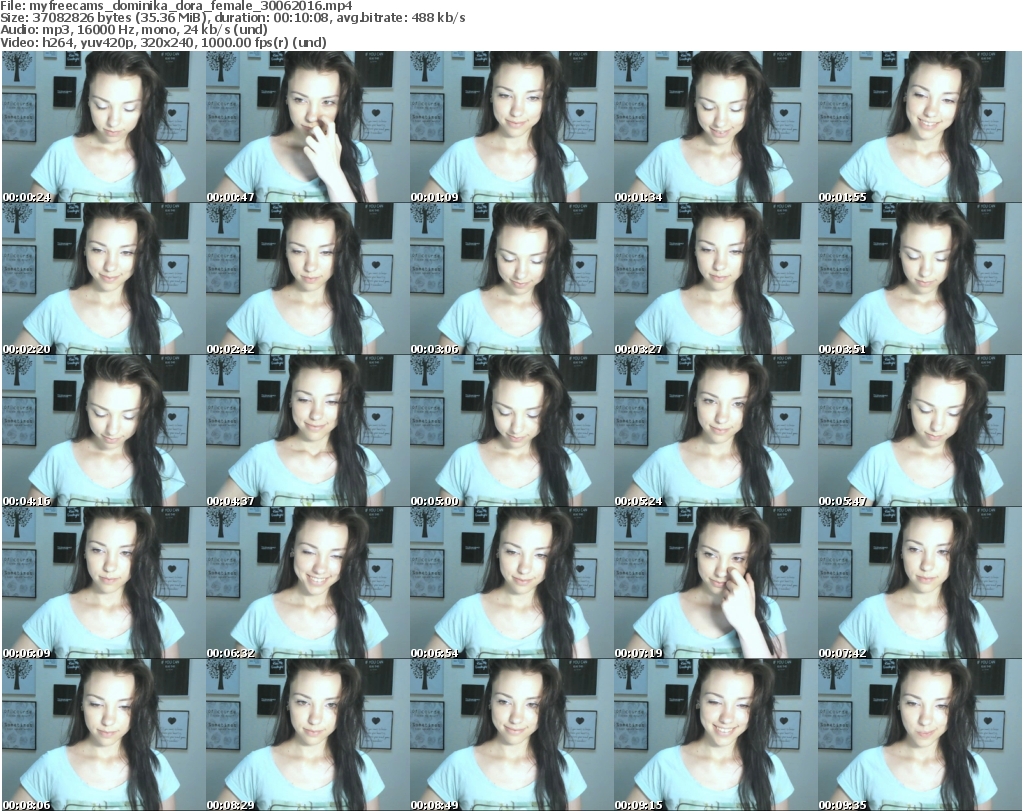Select the thumbnail timestamped 00:09:35
The height and width of the screenshot is (811, 1024).
click(x=920, y=735)
